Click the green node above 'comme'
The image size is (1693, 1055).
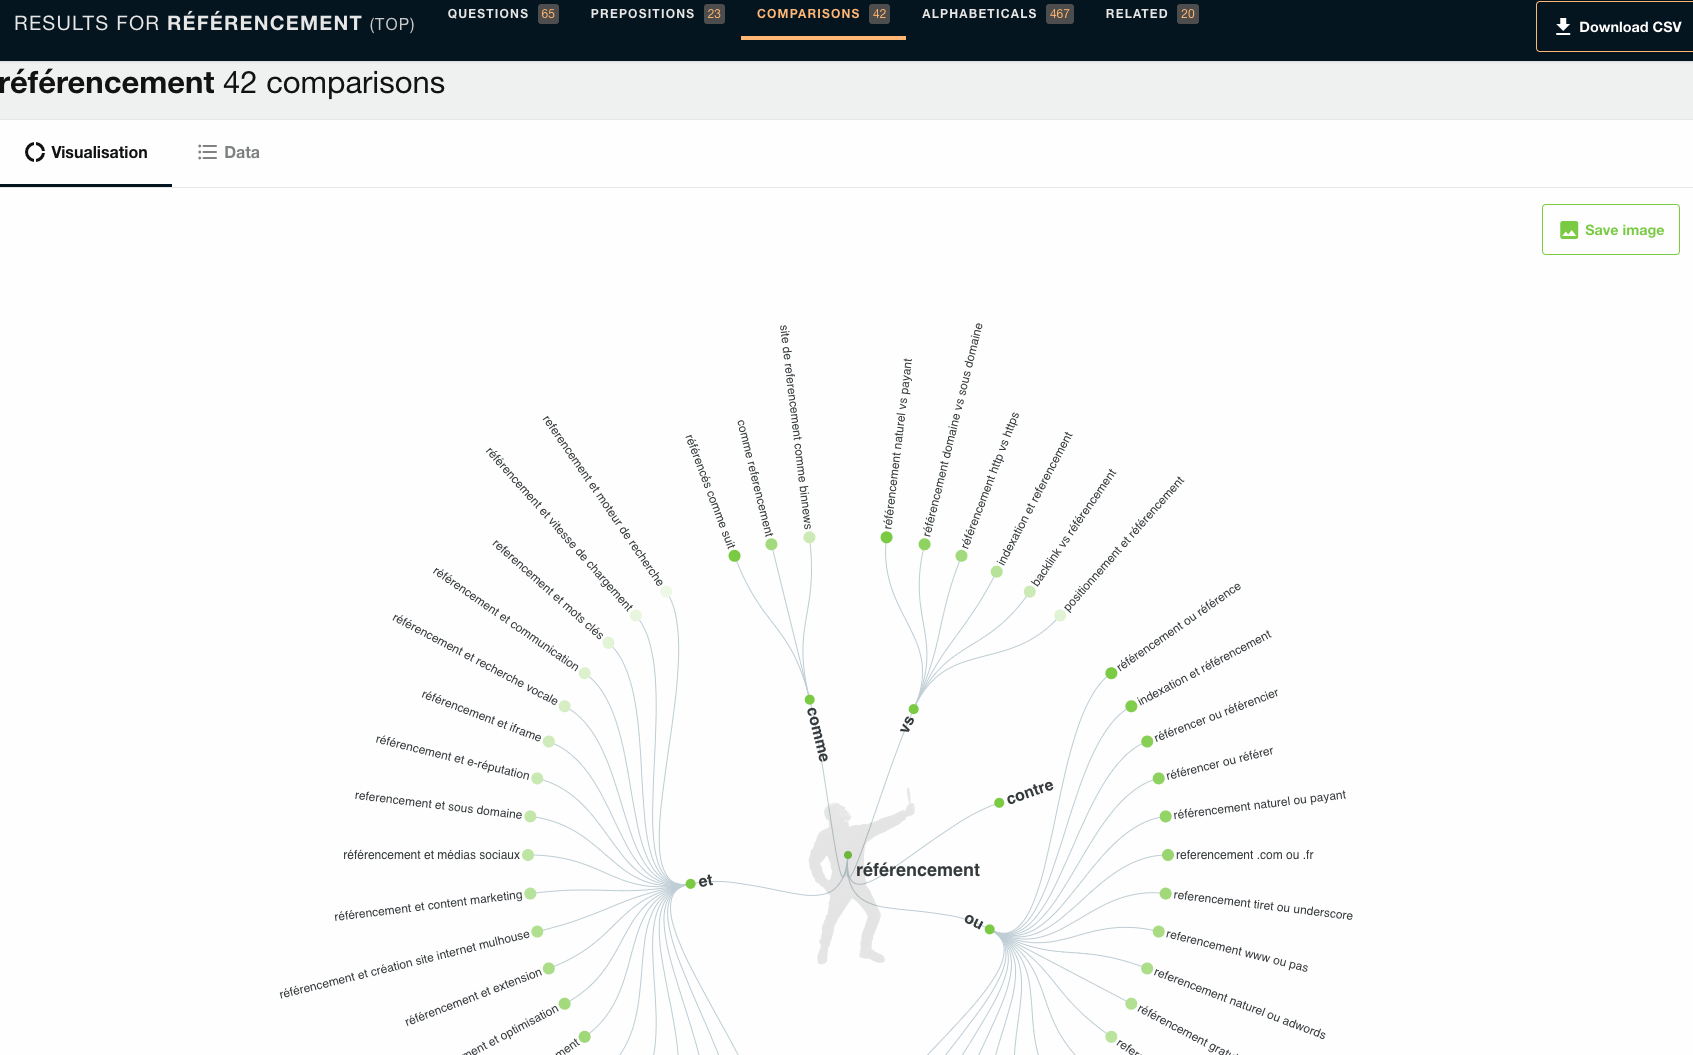(x=810, y=700)
